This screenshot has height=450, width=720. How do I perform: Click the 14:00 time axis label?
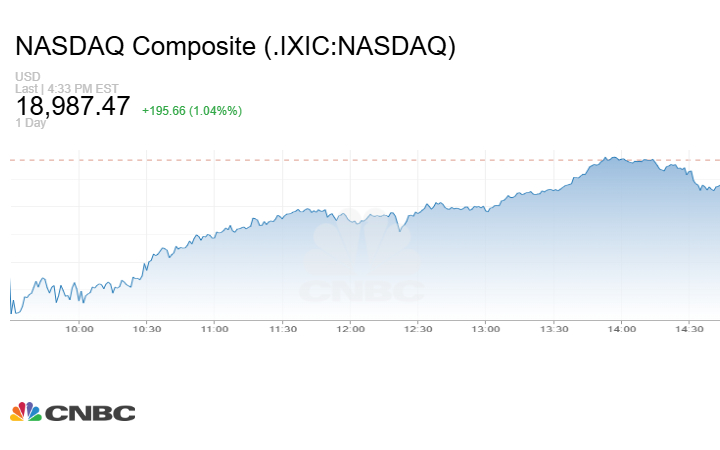click(621, 328)
